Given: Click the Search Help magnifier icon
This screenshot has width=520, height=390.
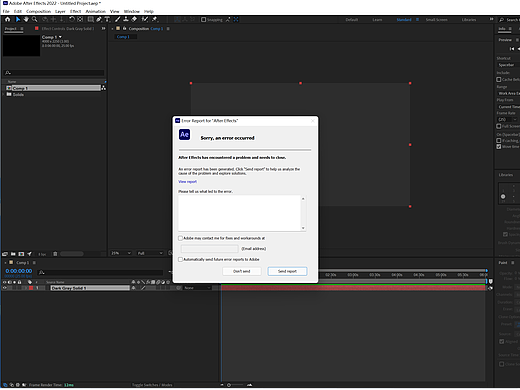Looking at the screenshot, I should click(x=501, y=20).
